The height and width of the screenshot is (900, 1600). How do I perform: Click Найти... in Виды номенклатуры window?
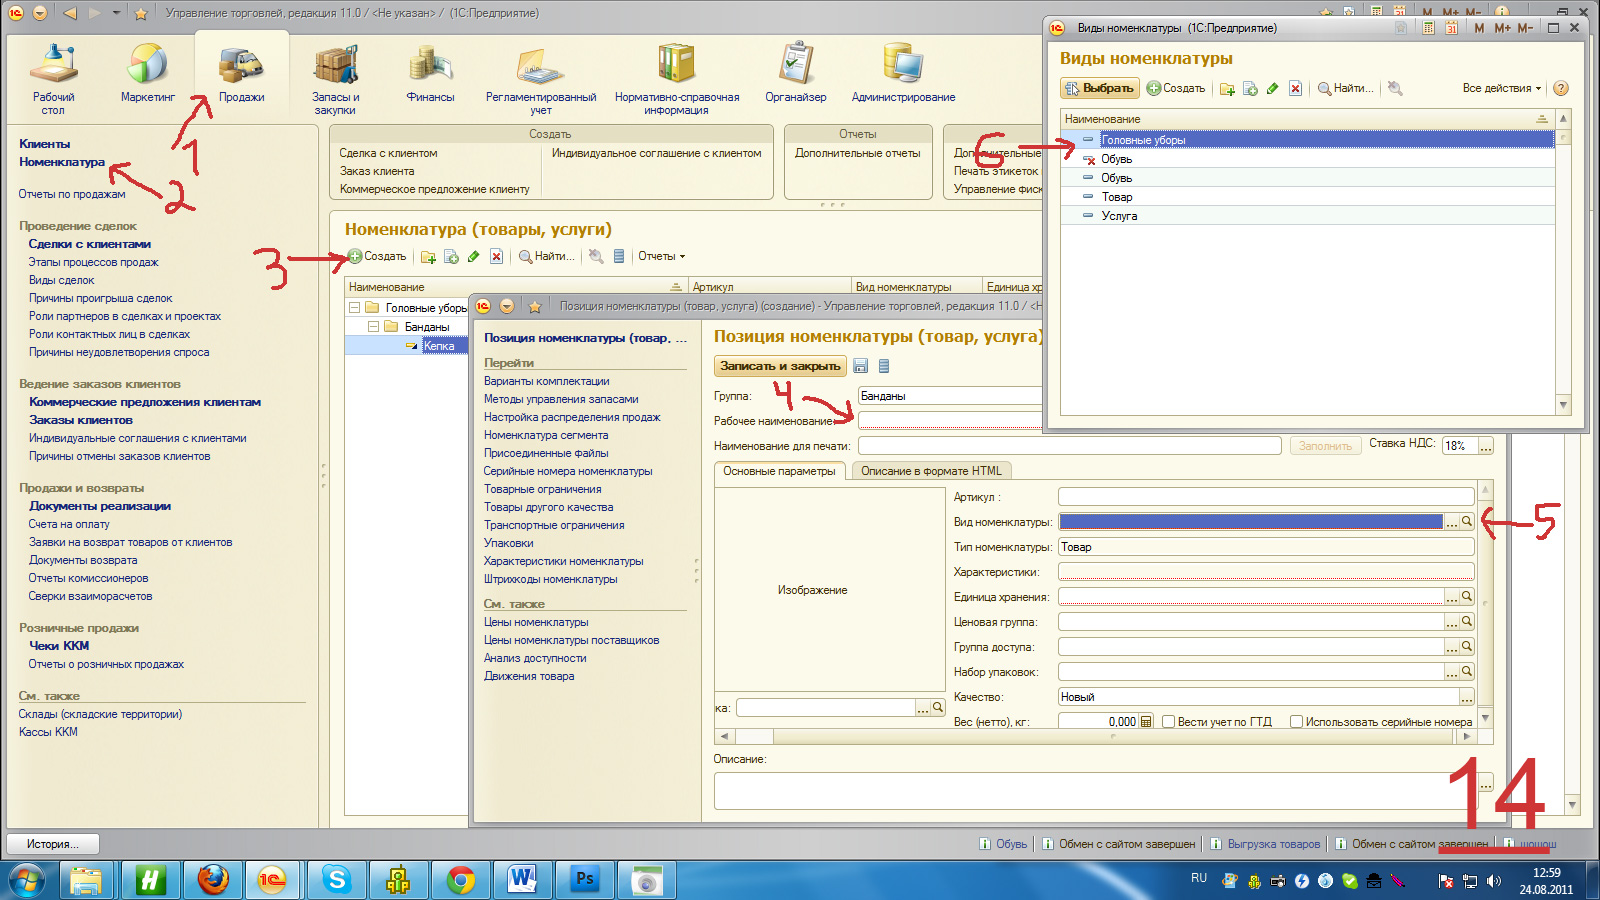click(1346, 88)
